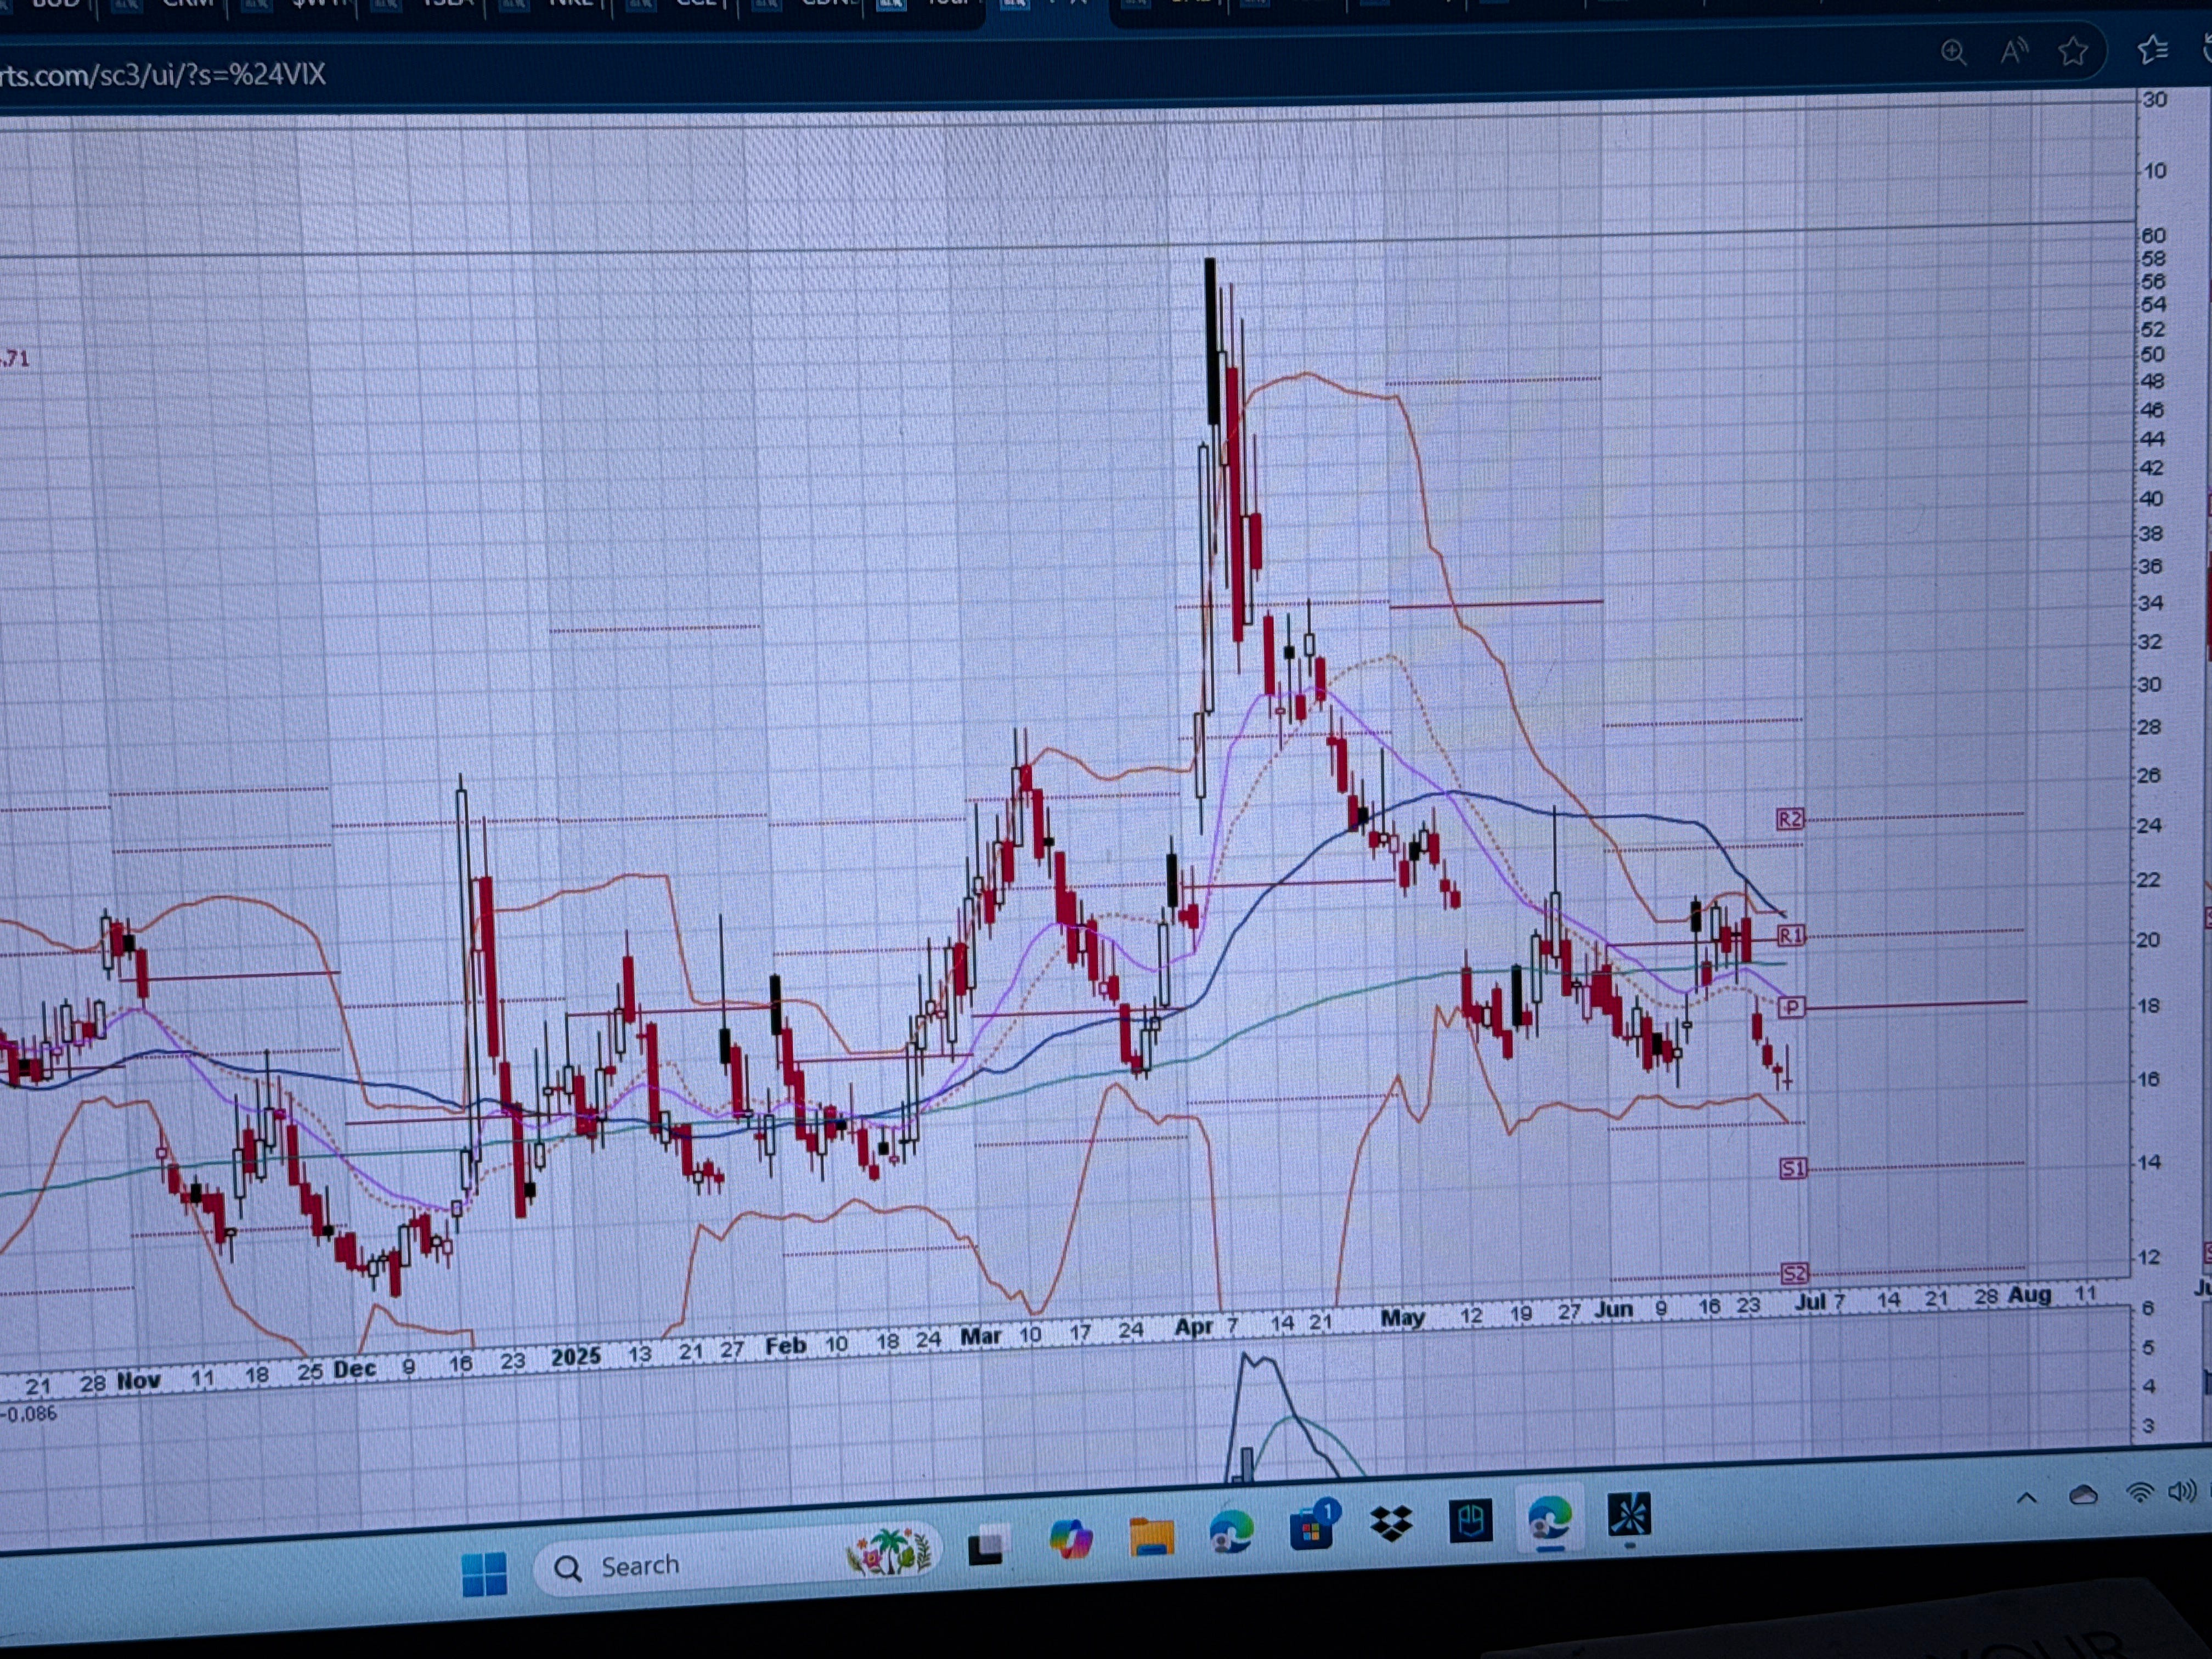Click the '2025' date axis label

pos(576,1357)
